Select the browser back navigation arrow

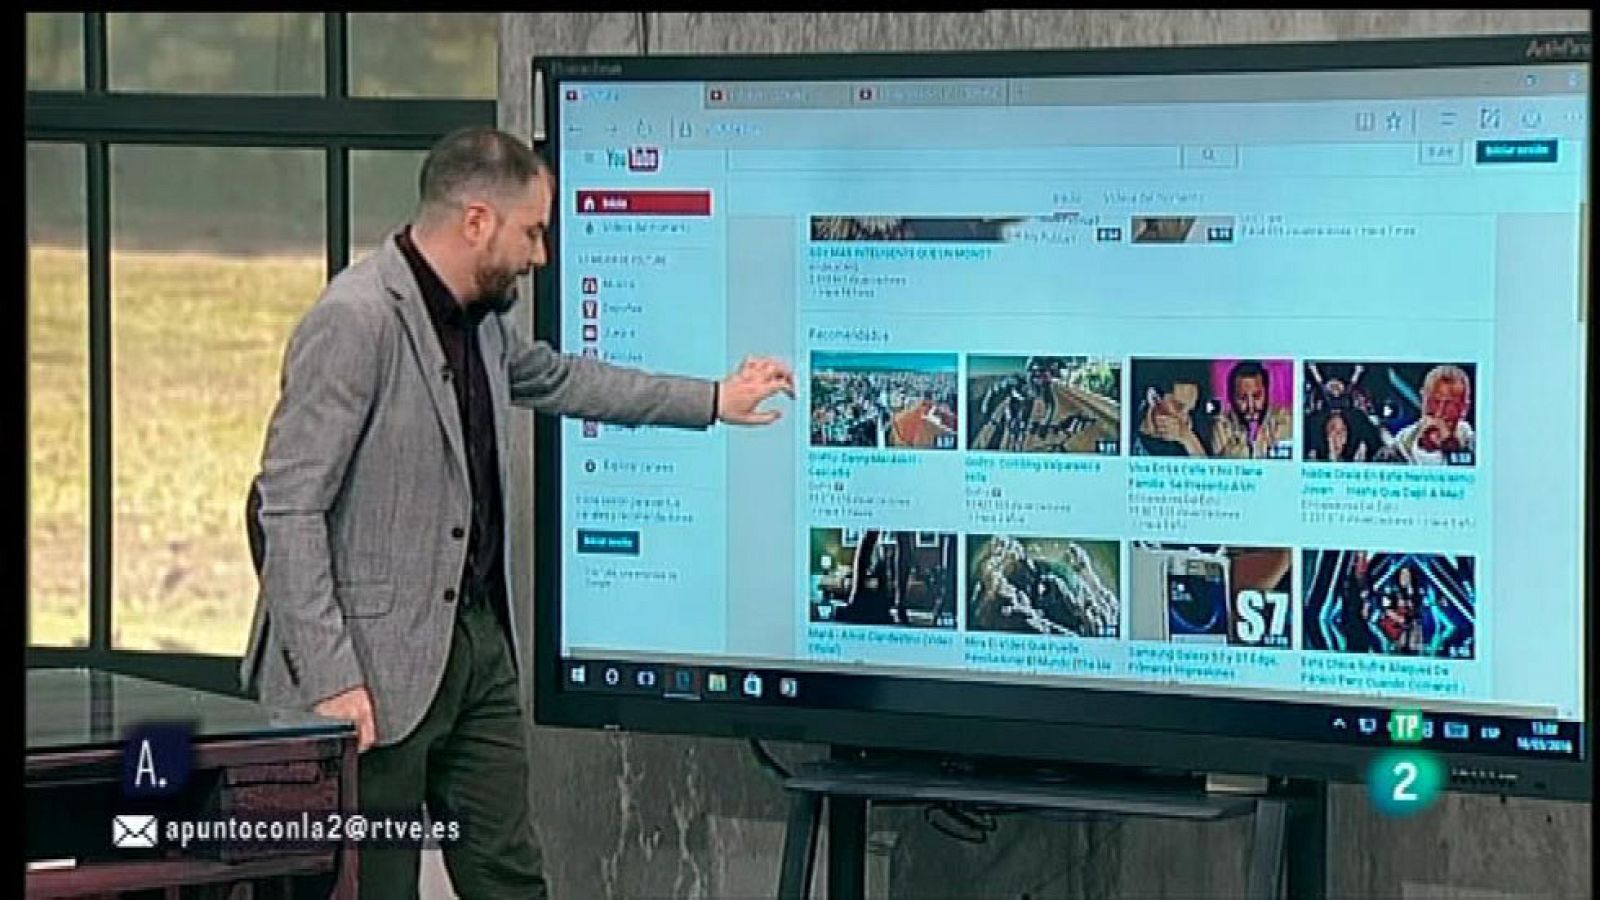574,127
